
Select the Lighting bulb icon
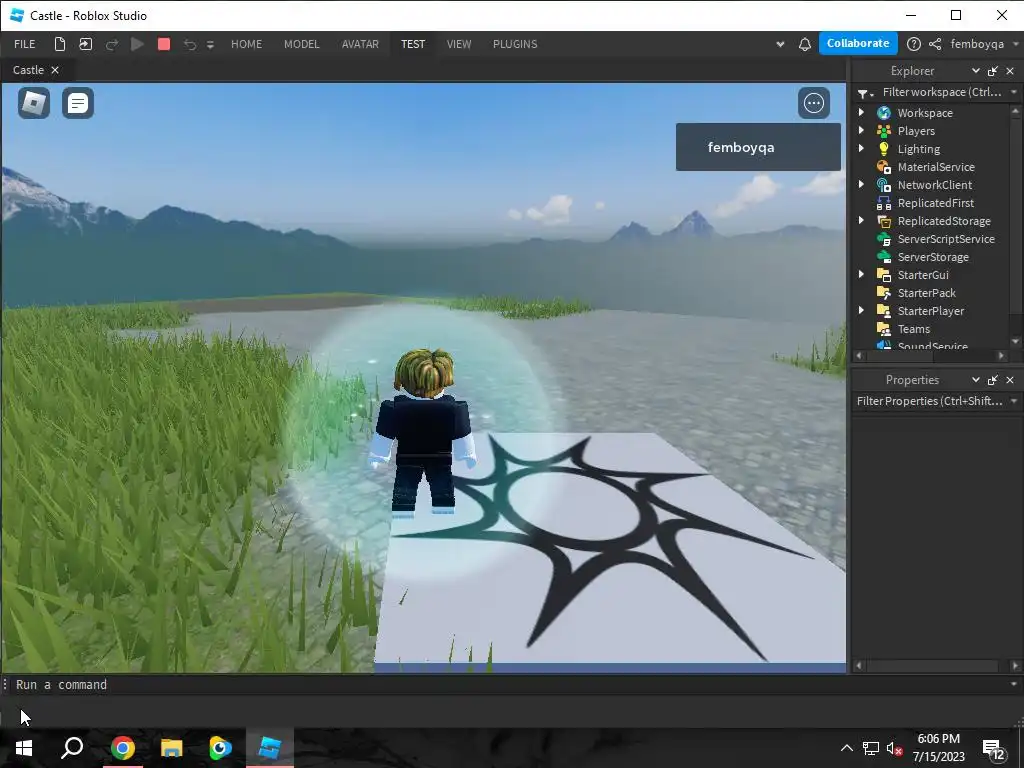(884, 149)
